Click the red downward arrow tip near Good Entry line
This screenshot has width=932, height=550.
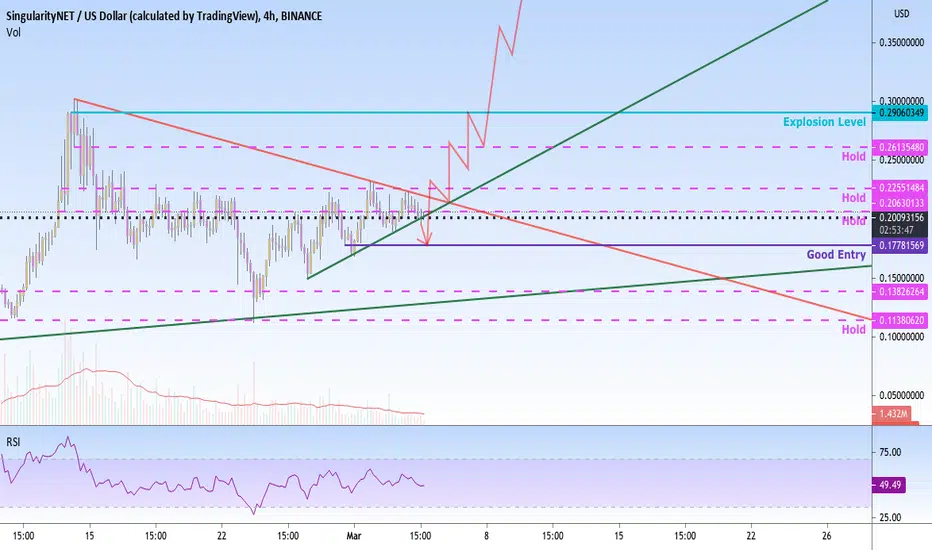(426, 242)
